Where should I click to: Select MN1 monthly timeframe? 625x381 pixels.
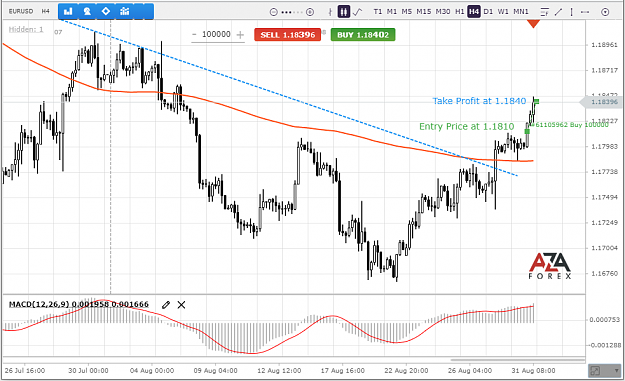(521, 12)
